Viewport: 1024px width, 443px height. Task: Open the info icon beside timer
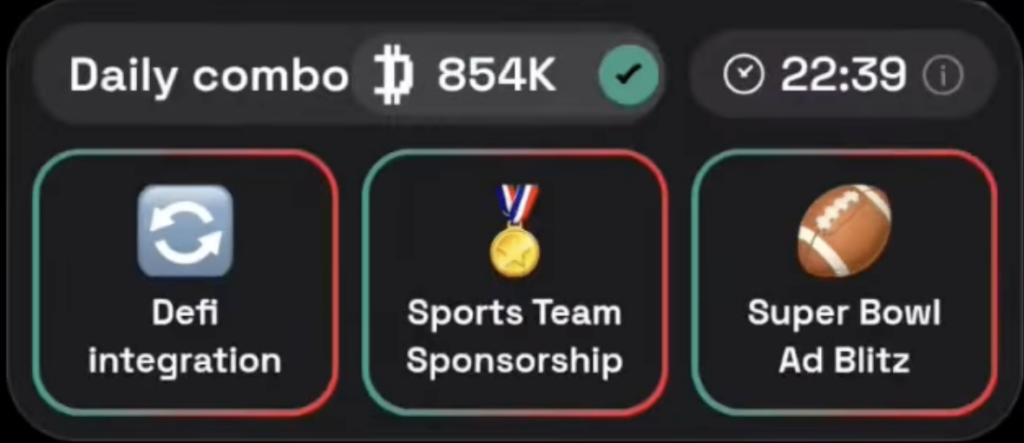942,76
